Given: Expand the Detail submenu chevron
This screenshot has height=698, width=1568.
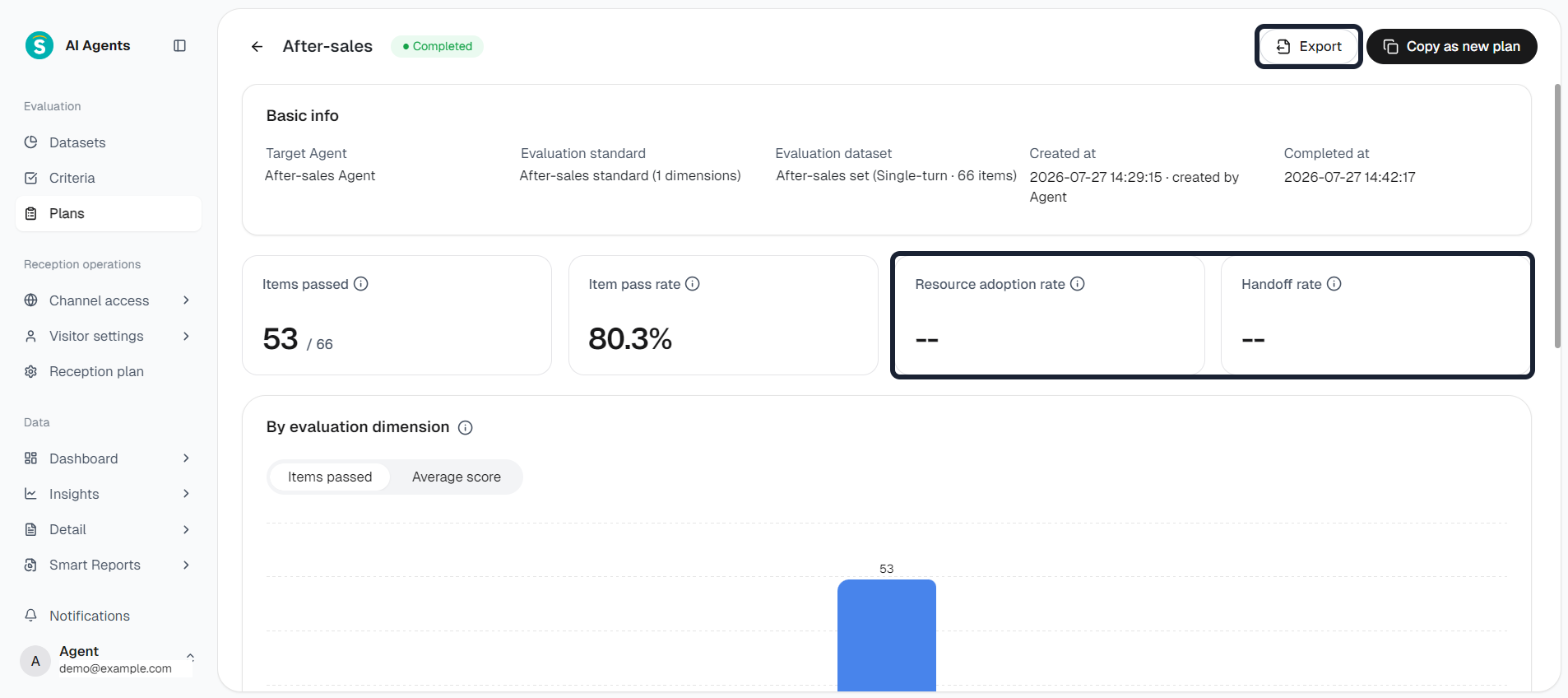Looking at the screenshot, I should 186,529.
